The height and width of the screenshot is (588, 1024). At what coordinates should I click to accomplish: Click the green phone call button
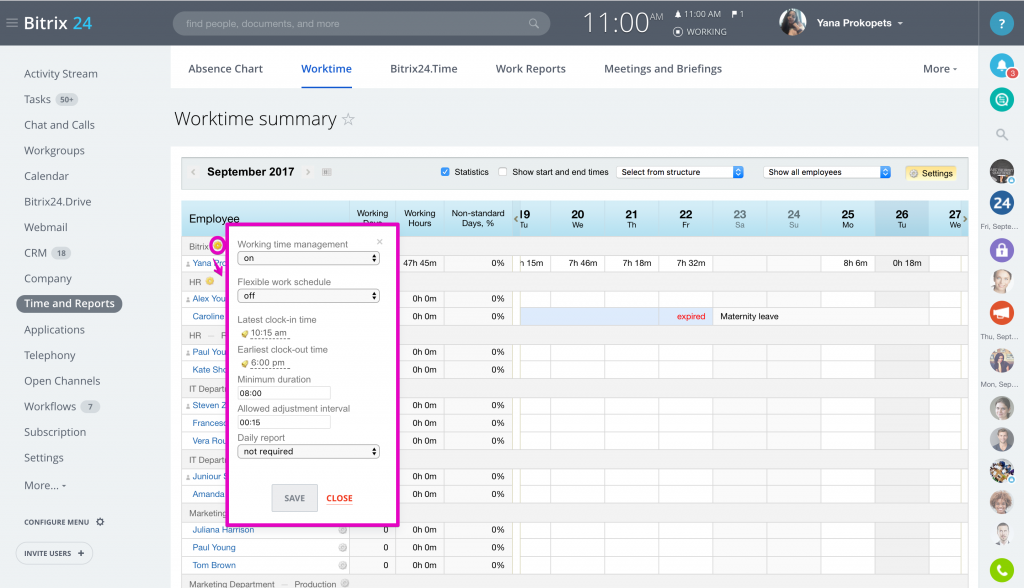tap(1002, 570)
